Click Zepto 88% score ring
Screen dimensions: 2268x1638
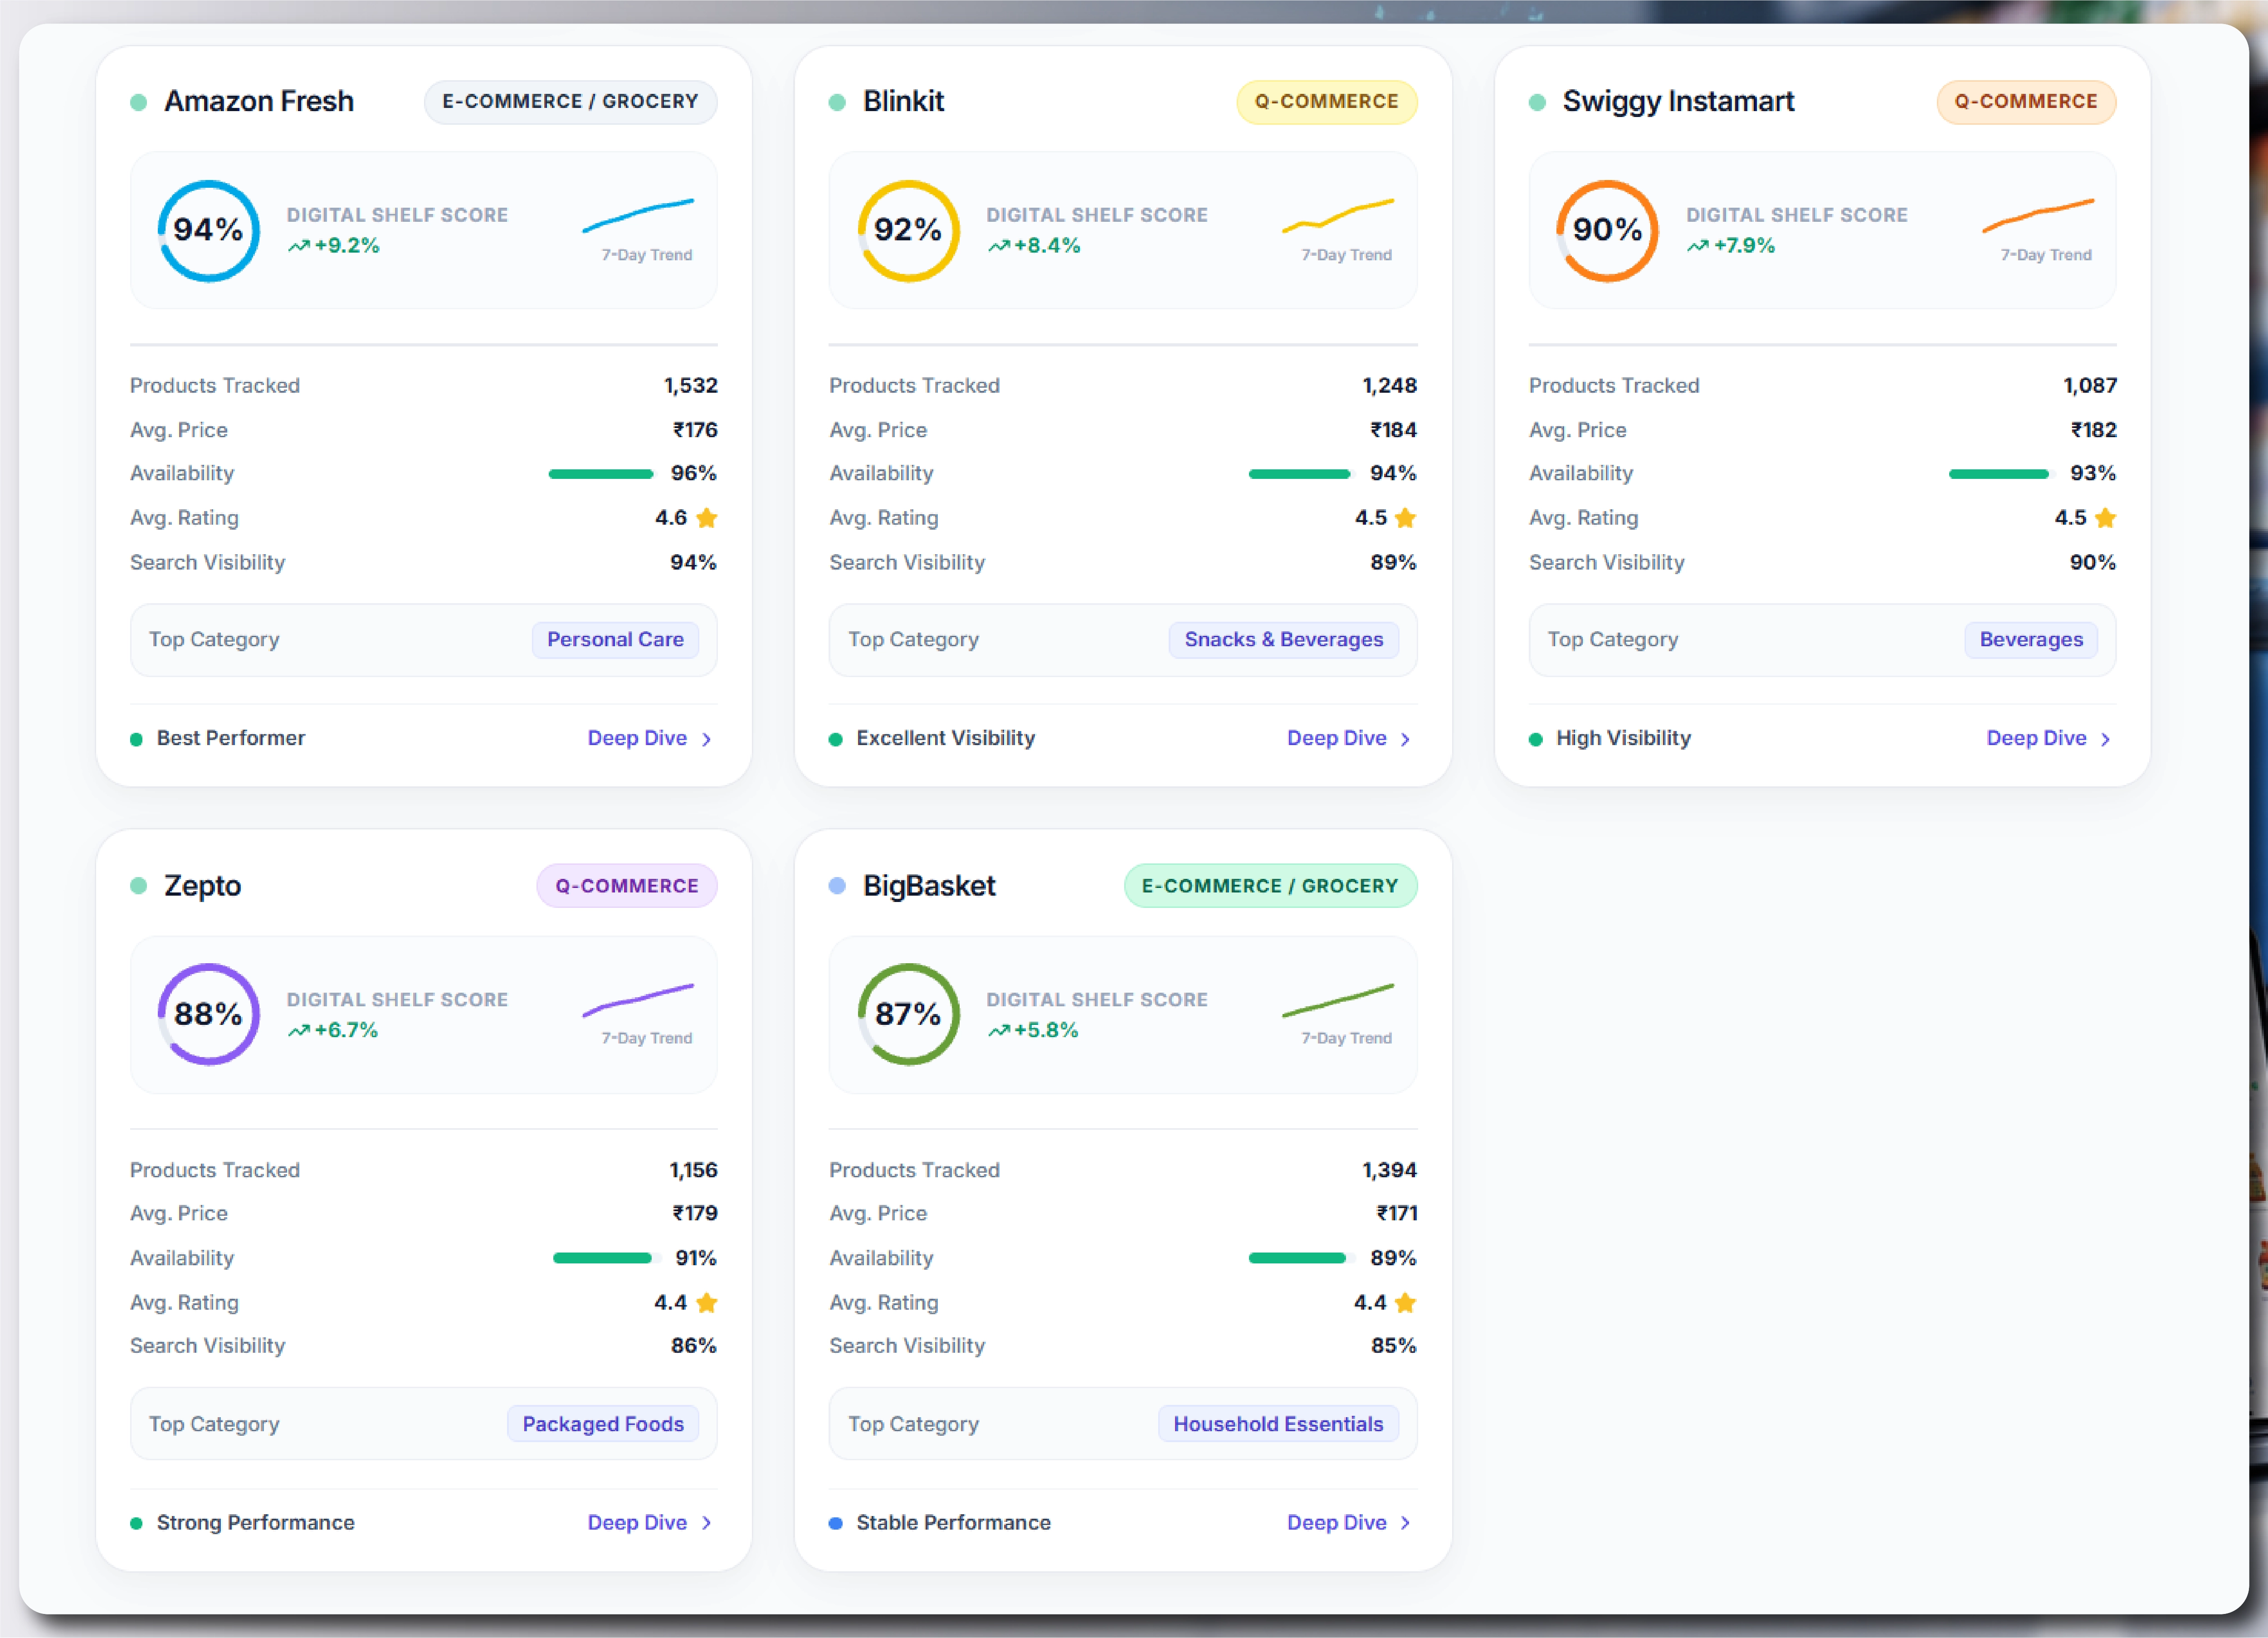click(x=209, y=1015)
